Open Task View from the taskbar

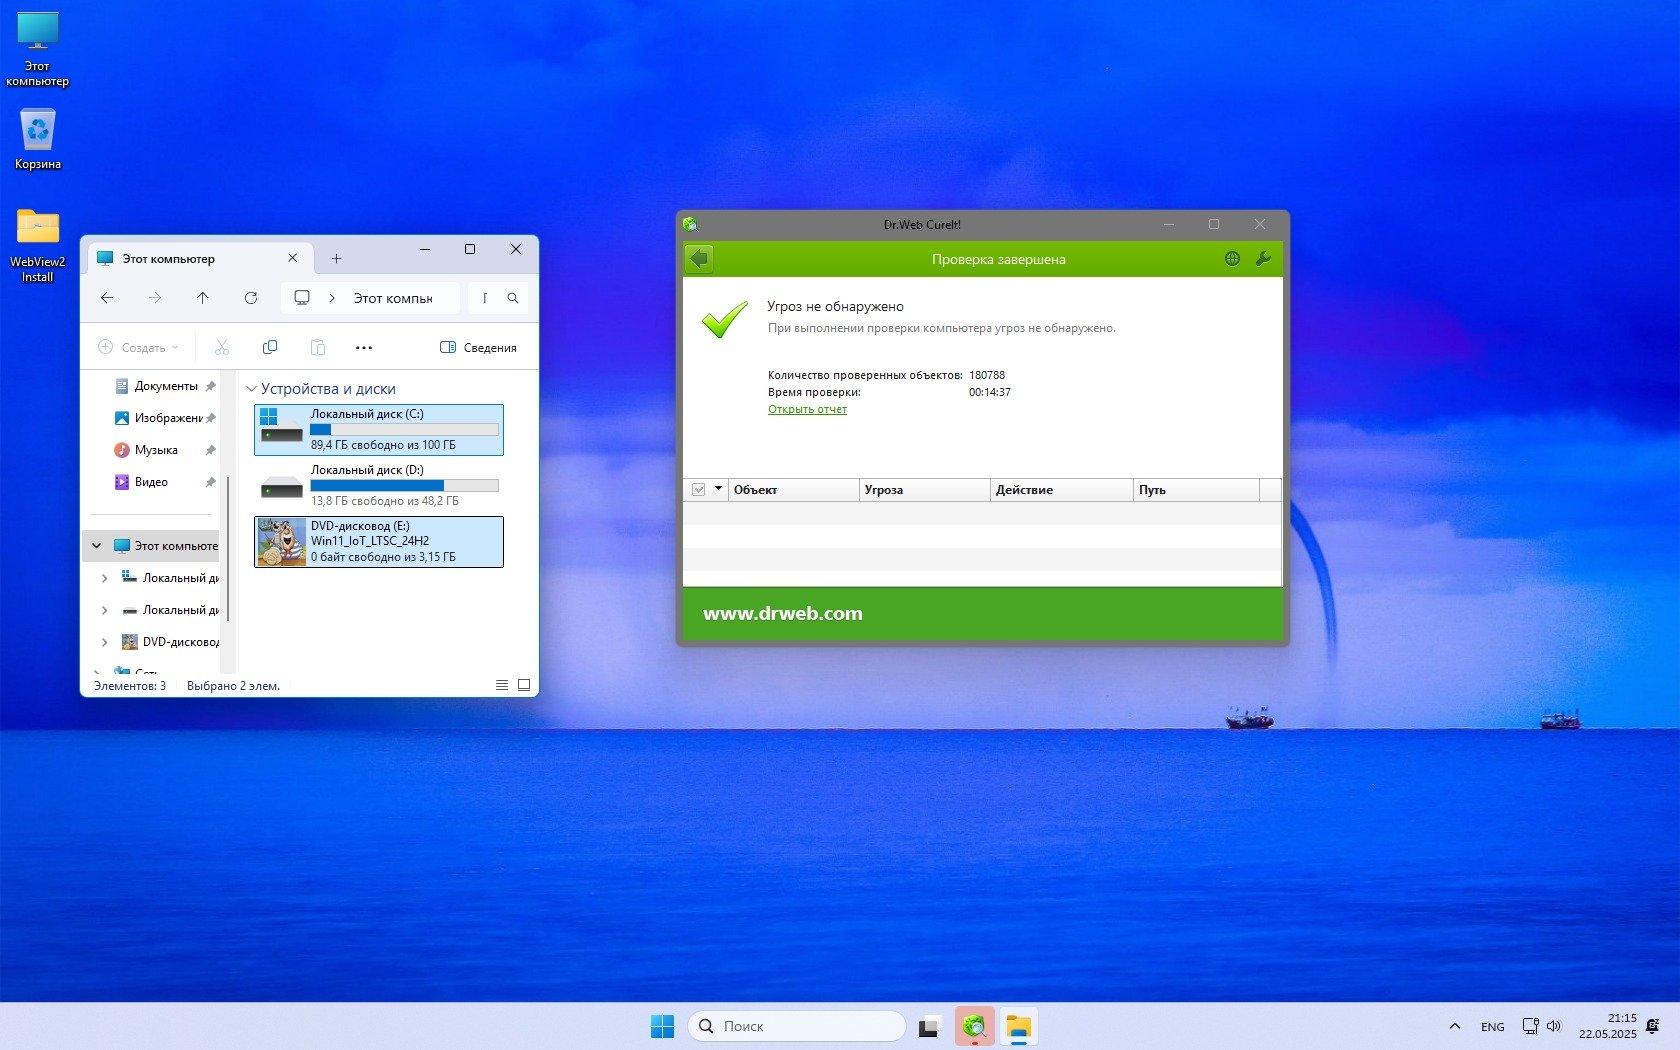[930, 1026]
